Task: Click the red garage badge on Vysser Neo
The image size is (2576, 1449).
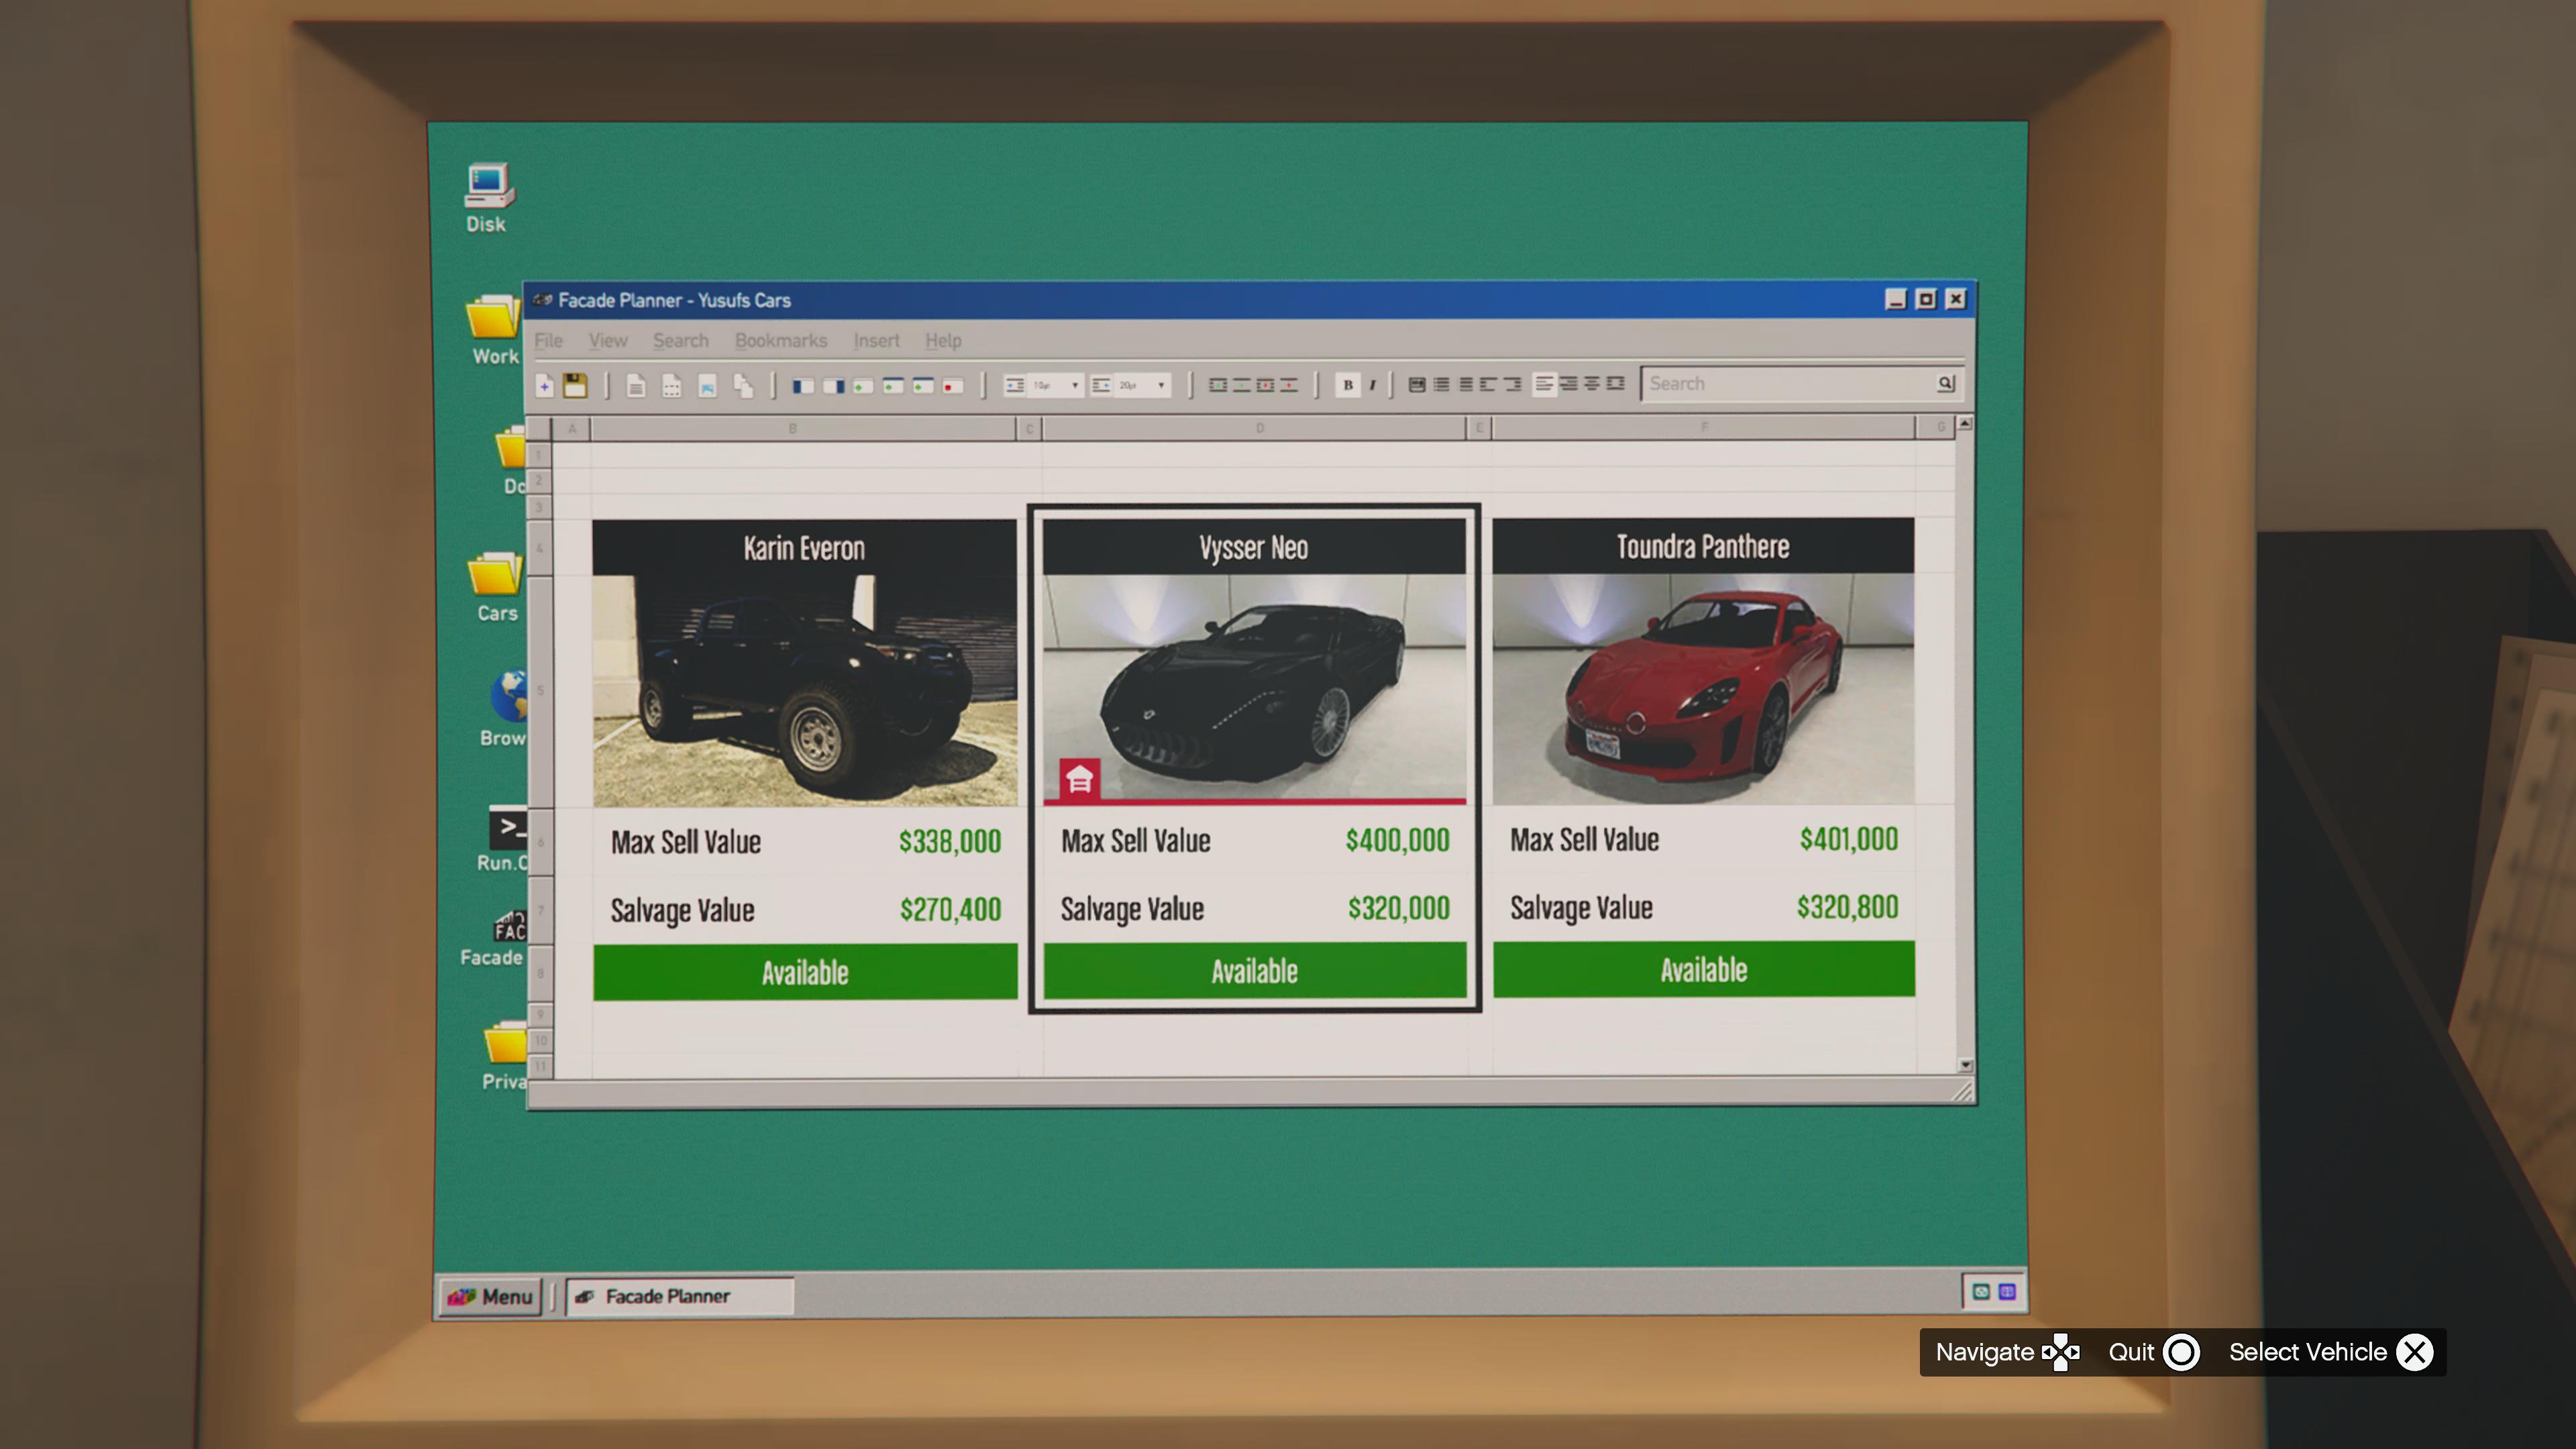Action: click(1079, 779)
